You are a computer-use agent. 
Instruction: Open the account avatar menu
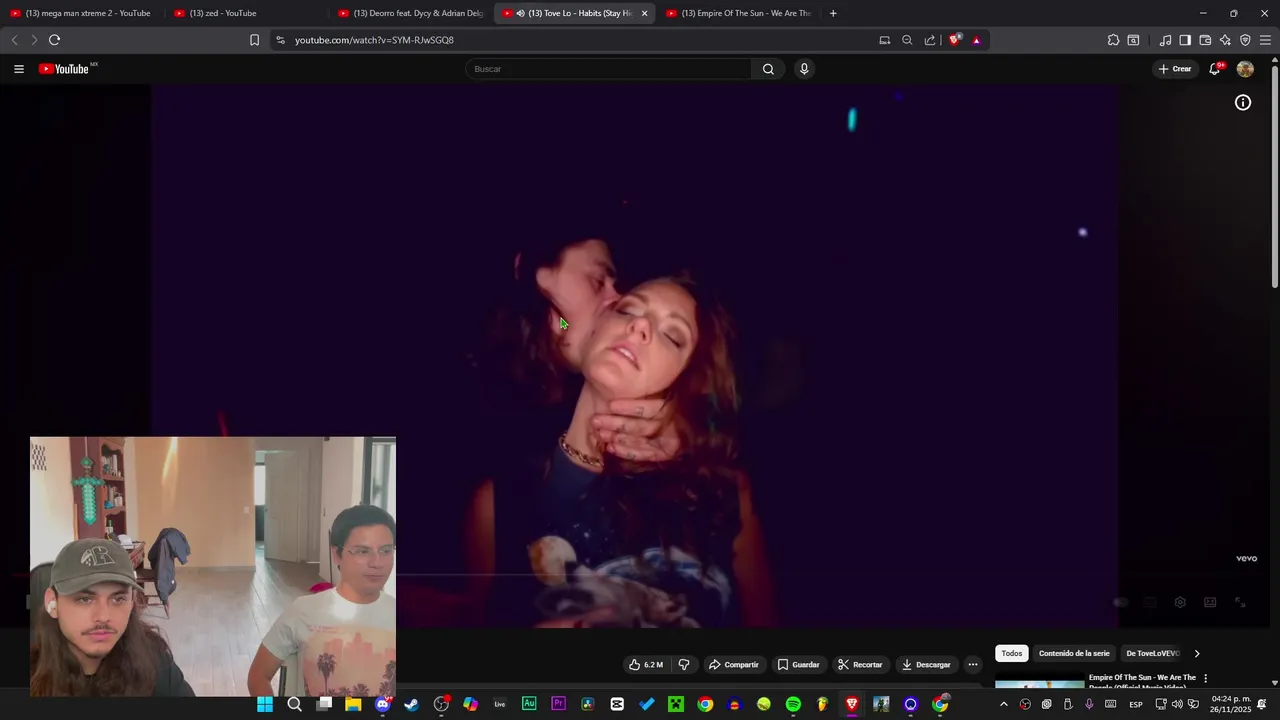1245,69
